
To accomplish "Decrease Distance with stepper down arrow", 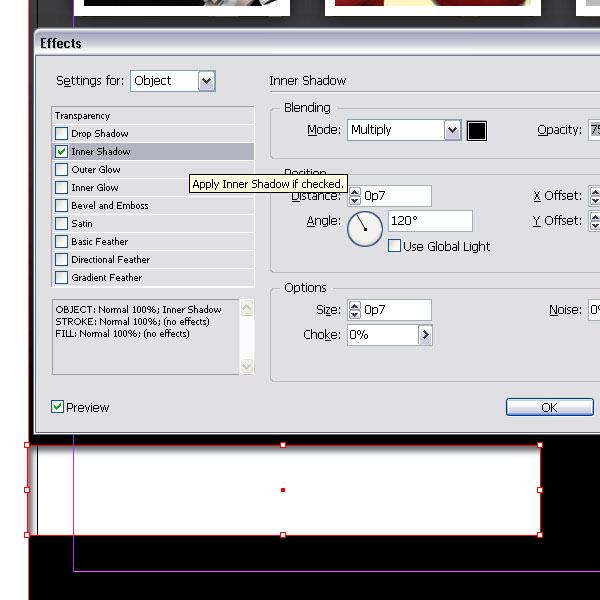I will pos(355,201).
